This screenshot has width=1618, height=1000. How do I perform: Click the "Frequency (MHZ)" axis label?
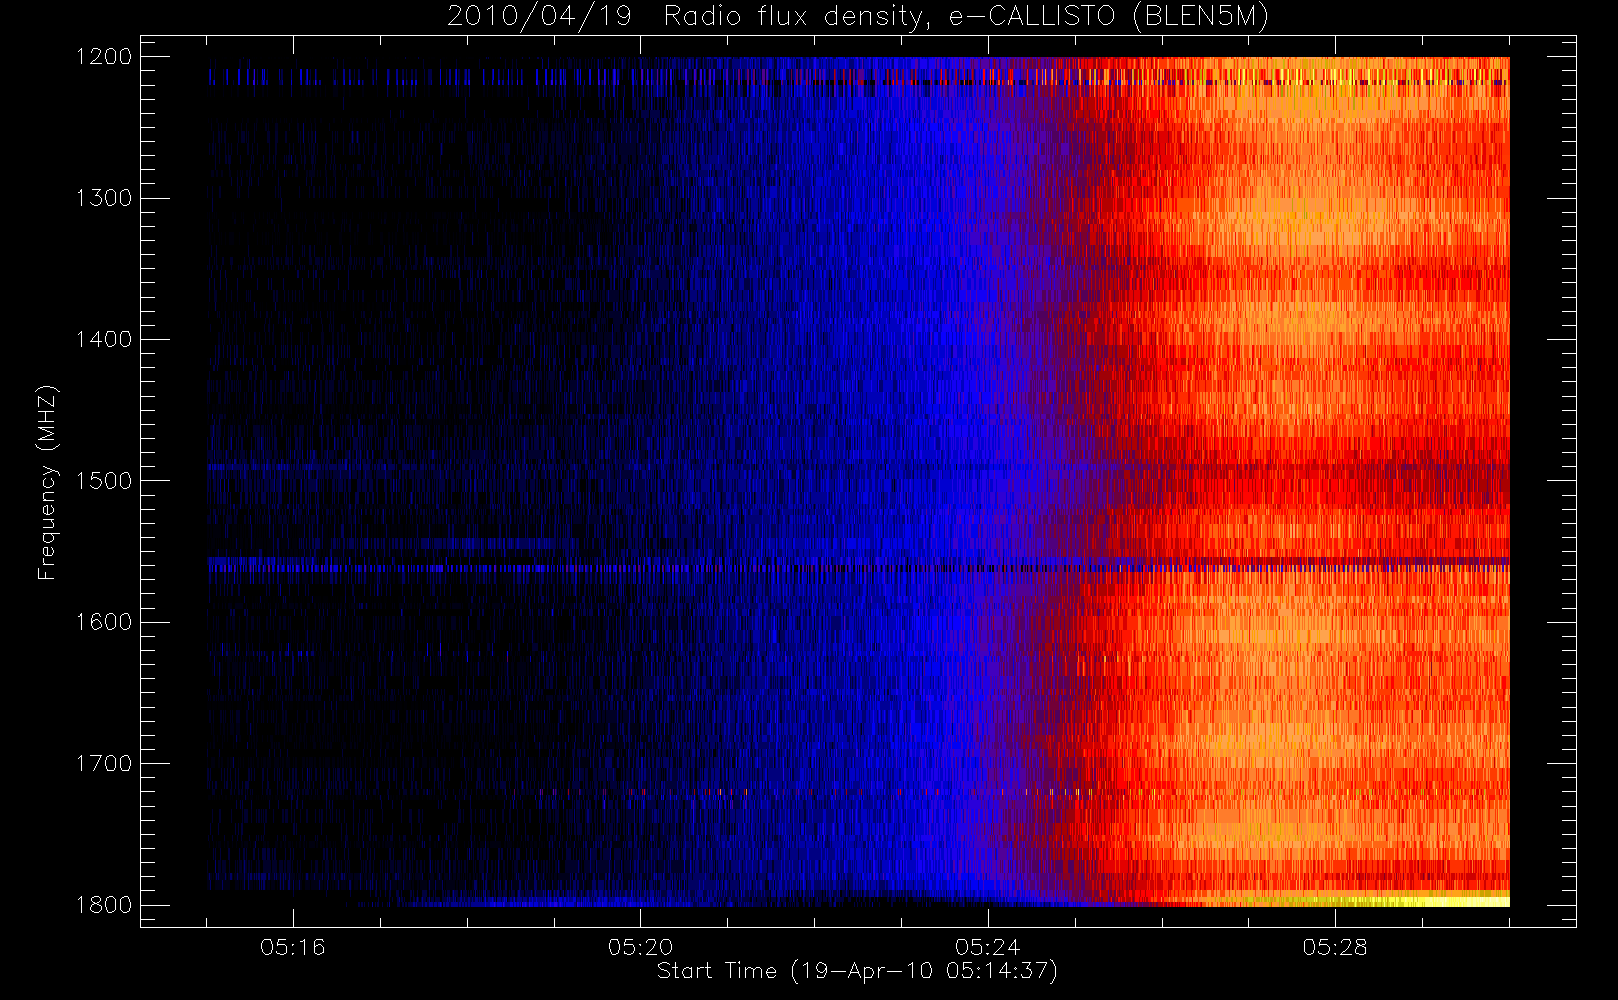point(46,482)
